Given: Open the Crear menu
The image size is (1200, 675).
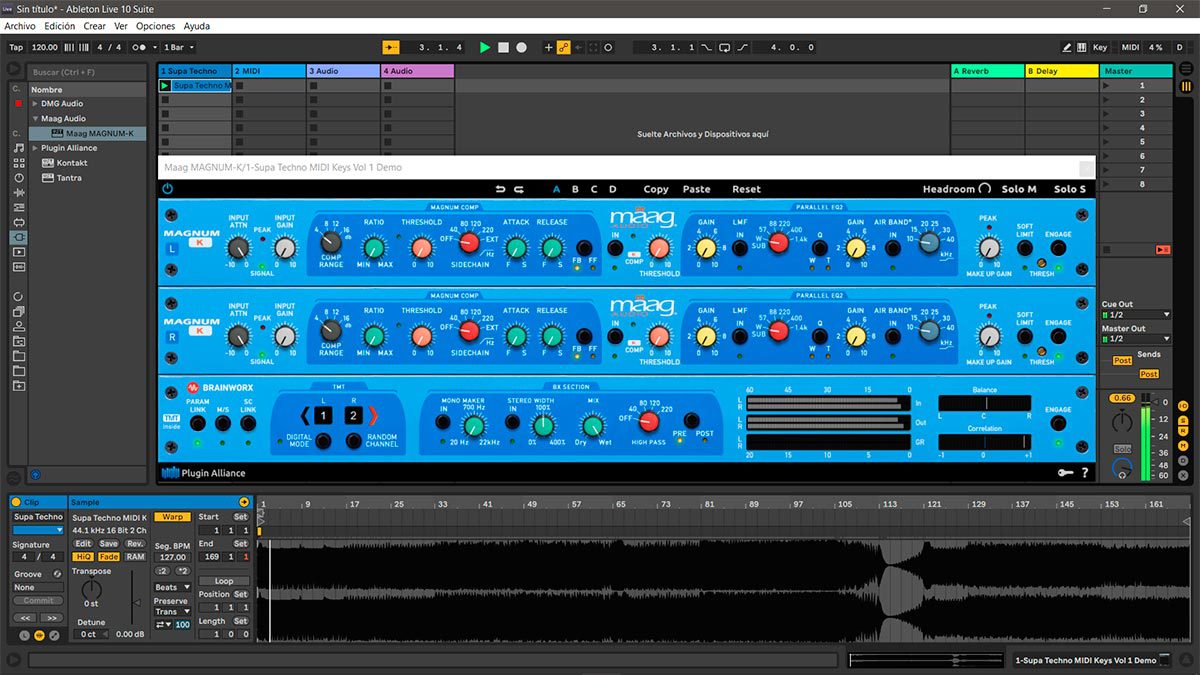Looking at the screenshot, I should tap(95, 26).
